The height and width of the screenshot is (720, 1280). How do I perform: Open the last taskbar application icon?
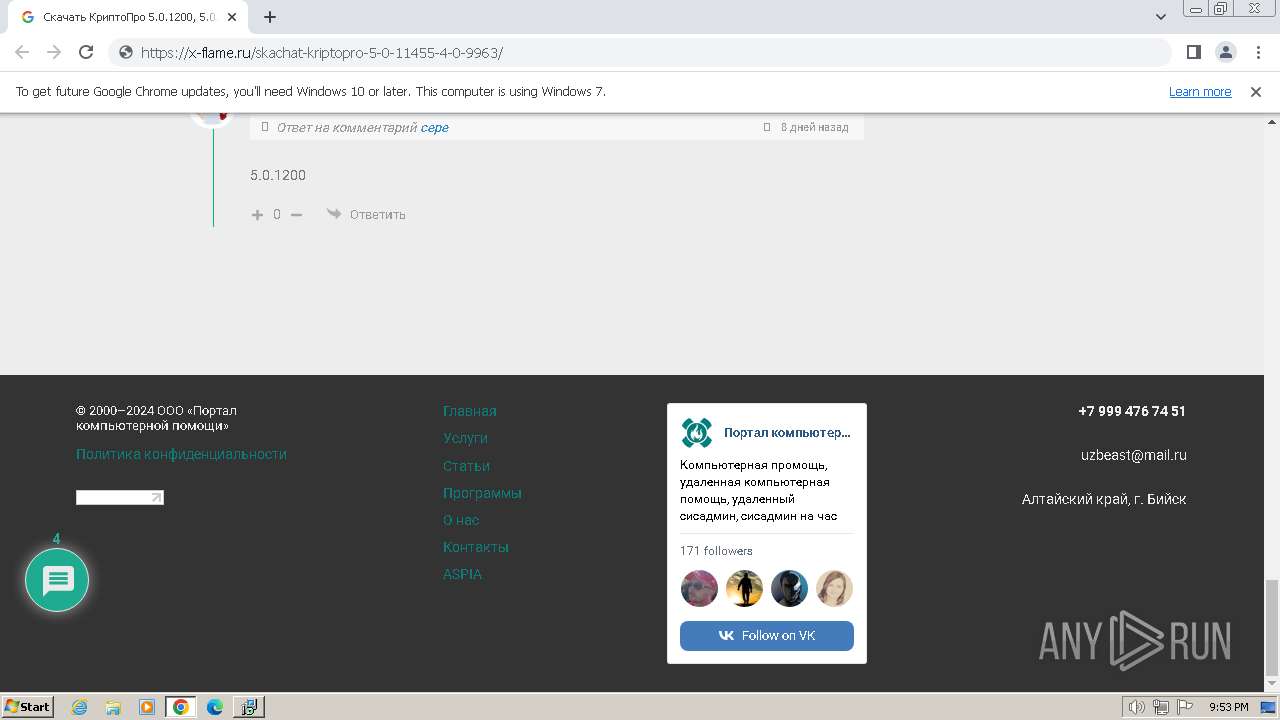(248, 707)
